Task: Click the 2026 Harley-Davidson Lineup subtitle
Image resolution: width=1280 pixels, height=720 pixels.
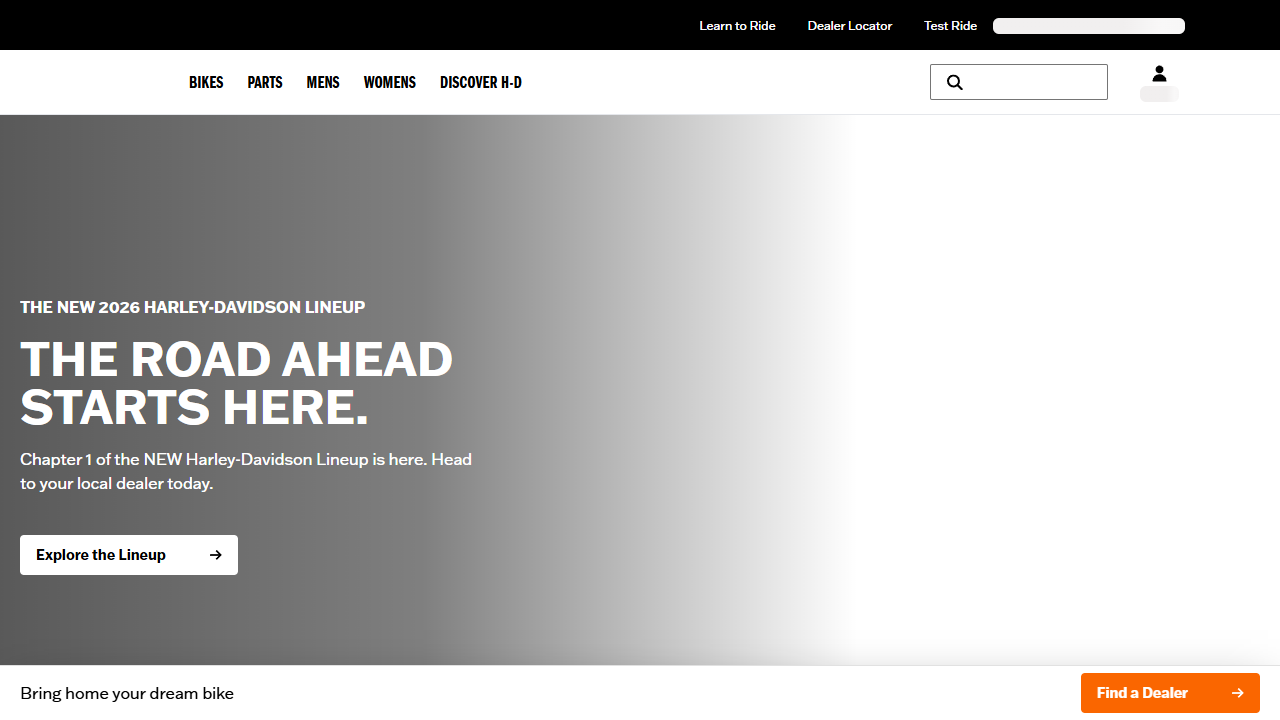Action: pos(192,307)
